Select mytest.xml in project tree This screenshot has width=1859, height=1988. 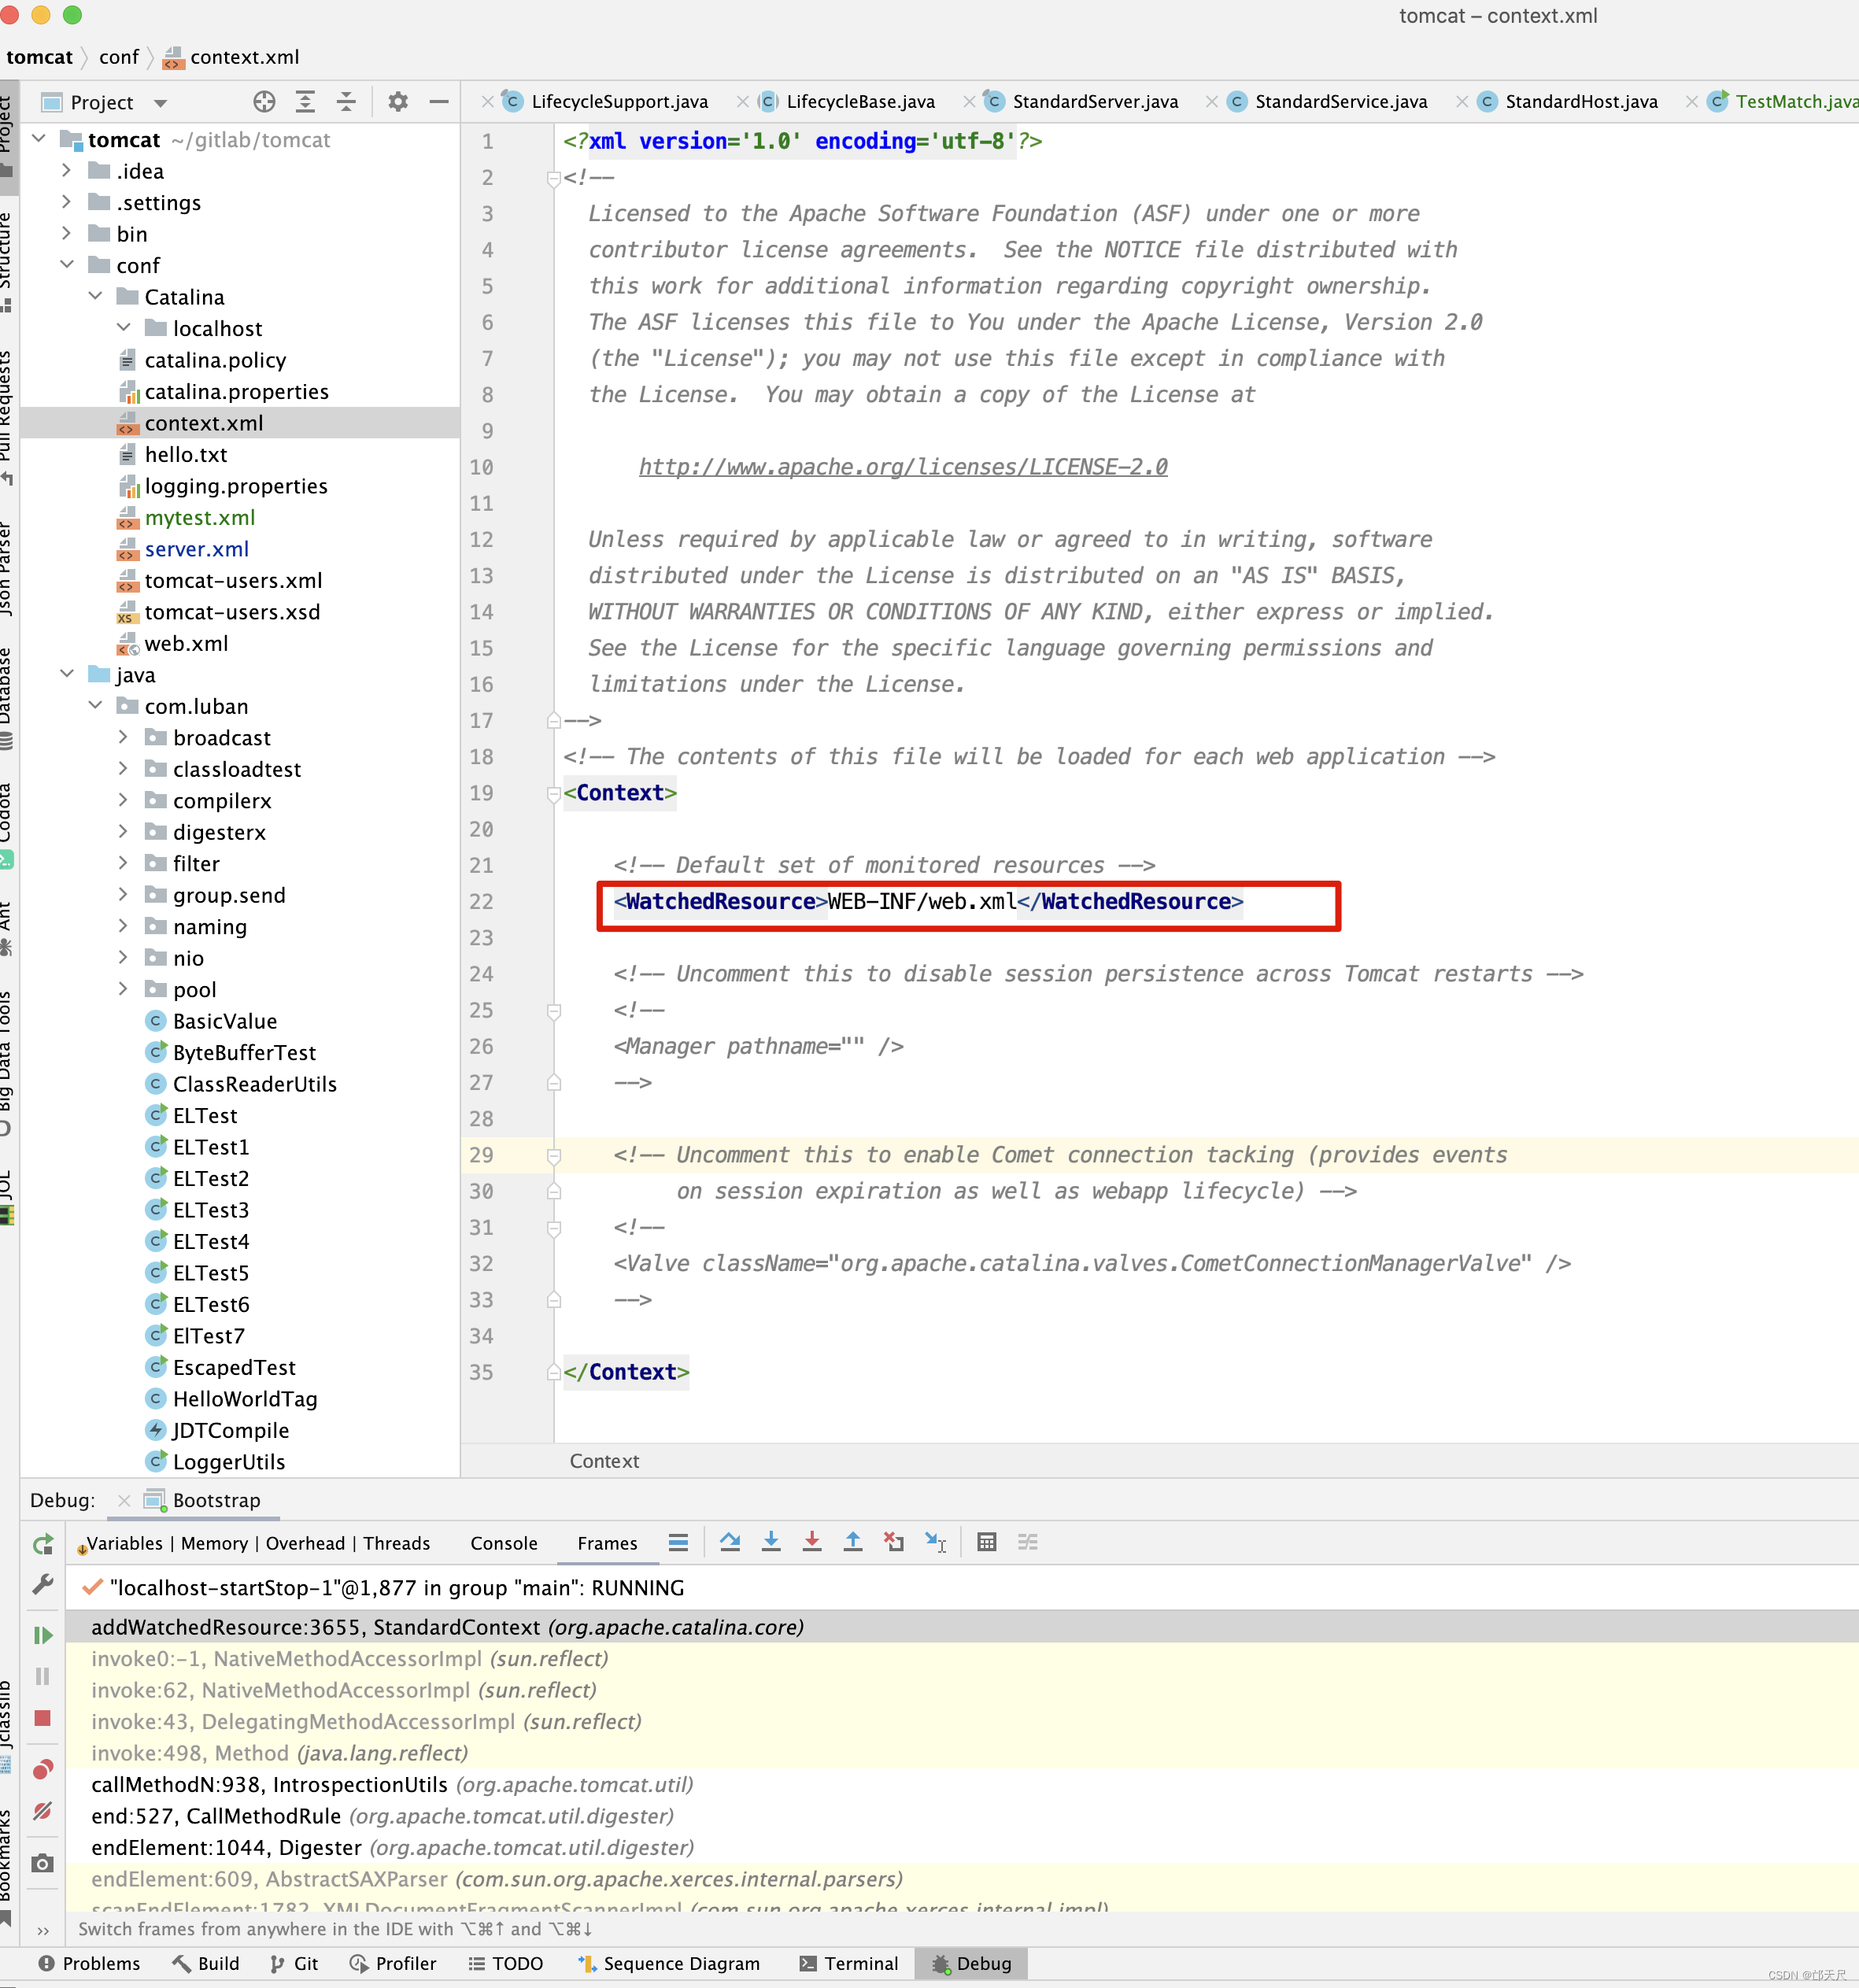point(199,517)
